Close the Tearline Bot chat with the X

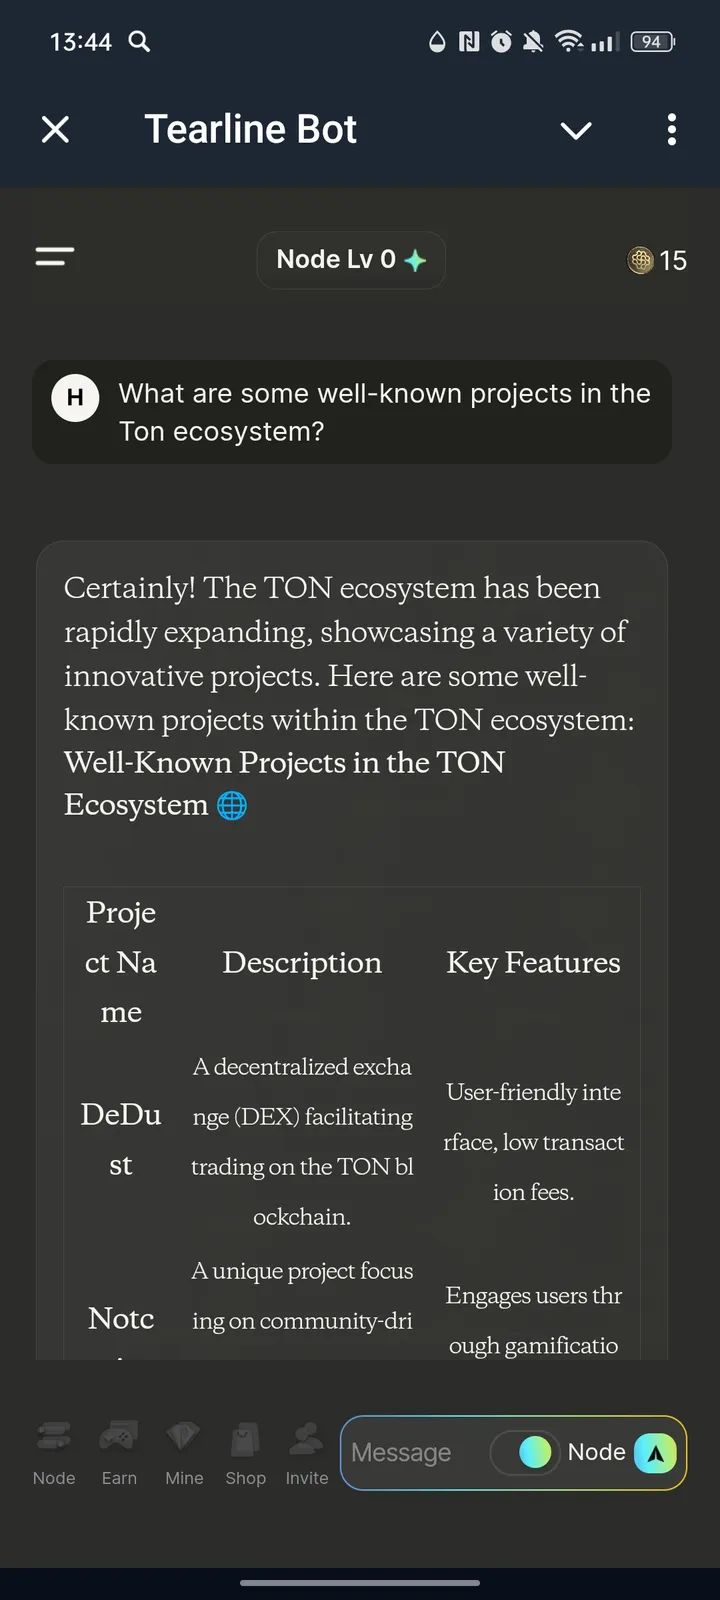pyautogui.click(x=56, y=130)
